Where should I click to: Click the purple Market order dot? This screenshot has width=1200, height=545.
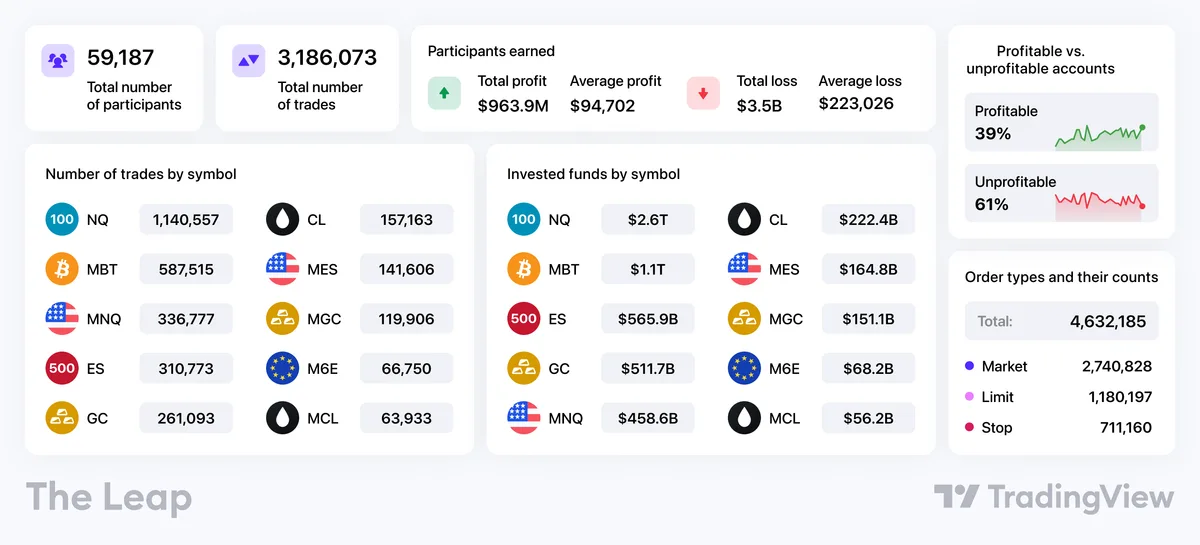click(969, 366)
